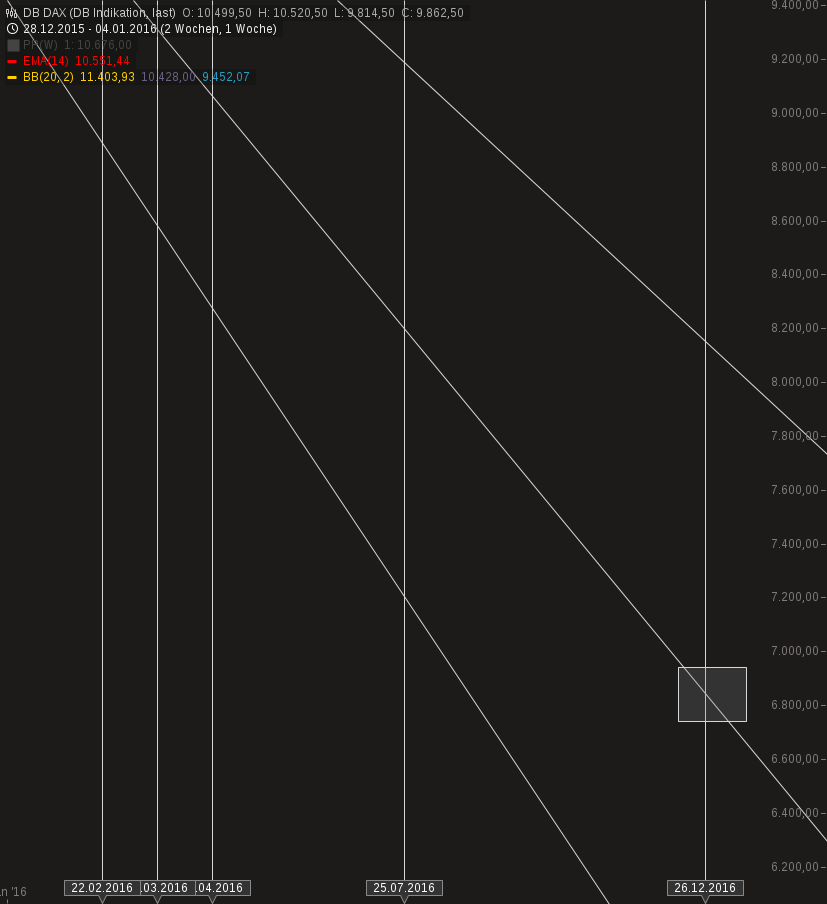The height and width of the screenshot is (904, 827).
Task: Select the 25.07.2016 date marker
Action: (x=404, y=888)
